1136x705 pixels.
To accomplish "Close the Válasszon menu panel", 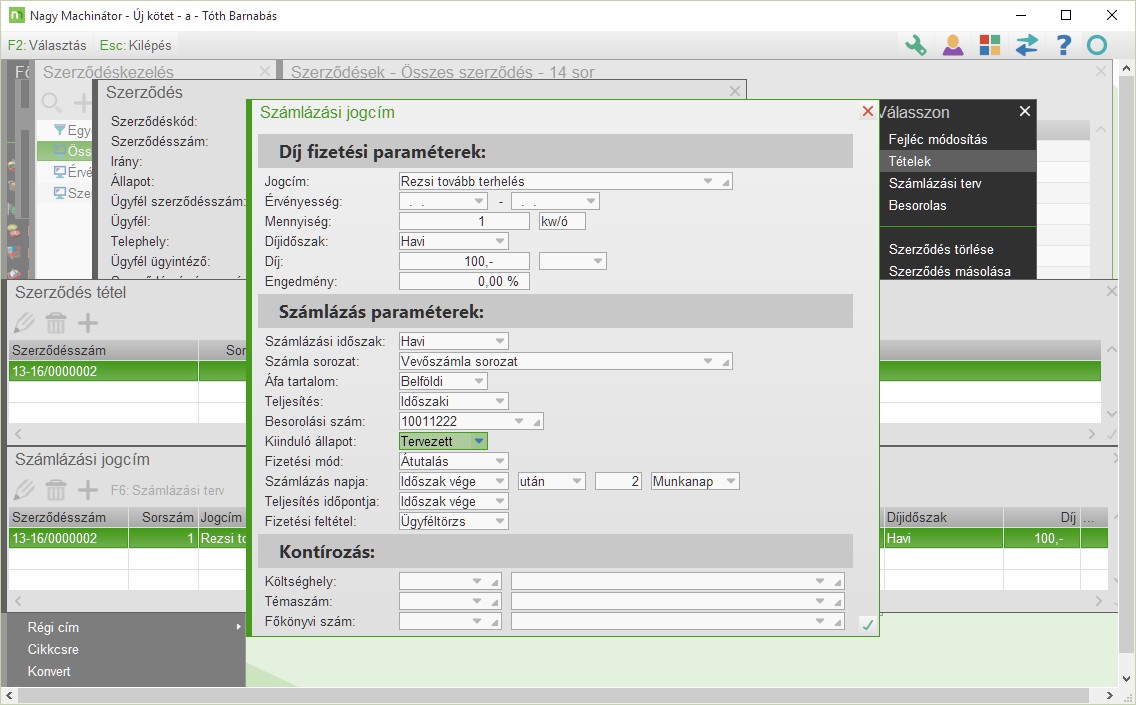I will [1024, 111].
